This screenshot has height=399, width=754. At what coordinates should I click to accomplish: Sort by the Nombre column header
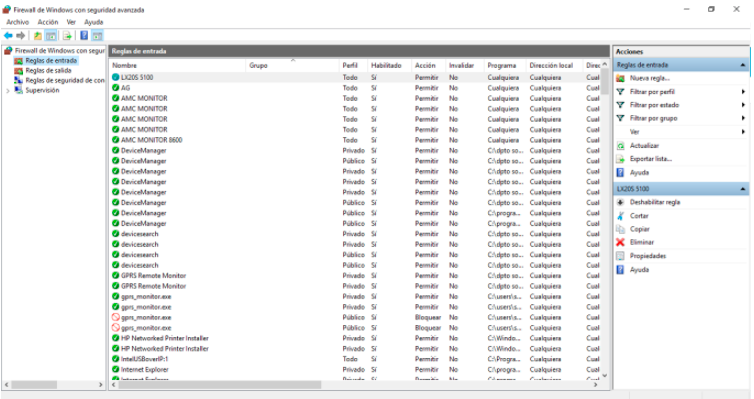[x=177, y=65]
